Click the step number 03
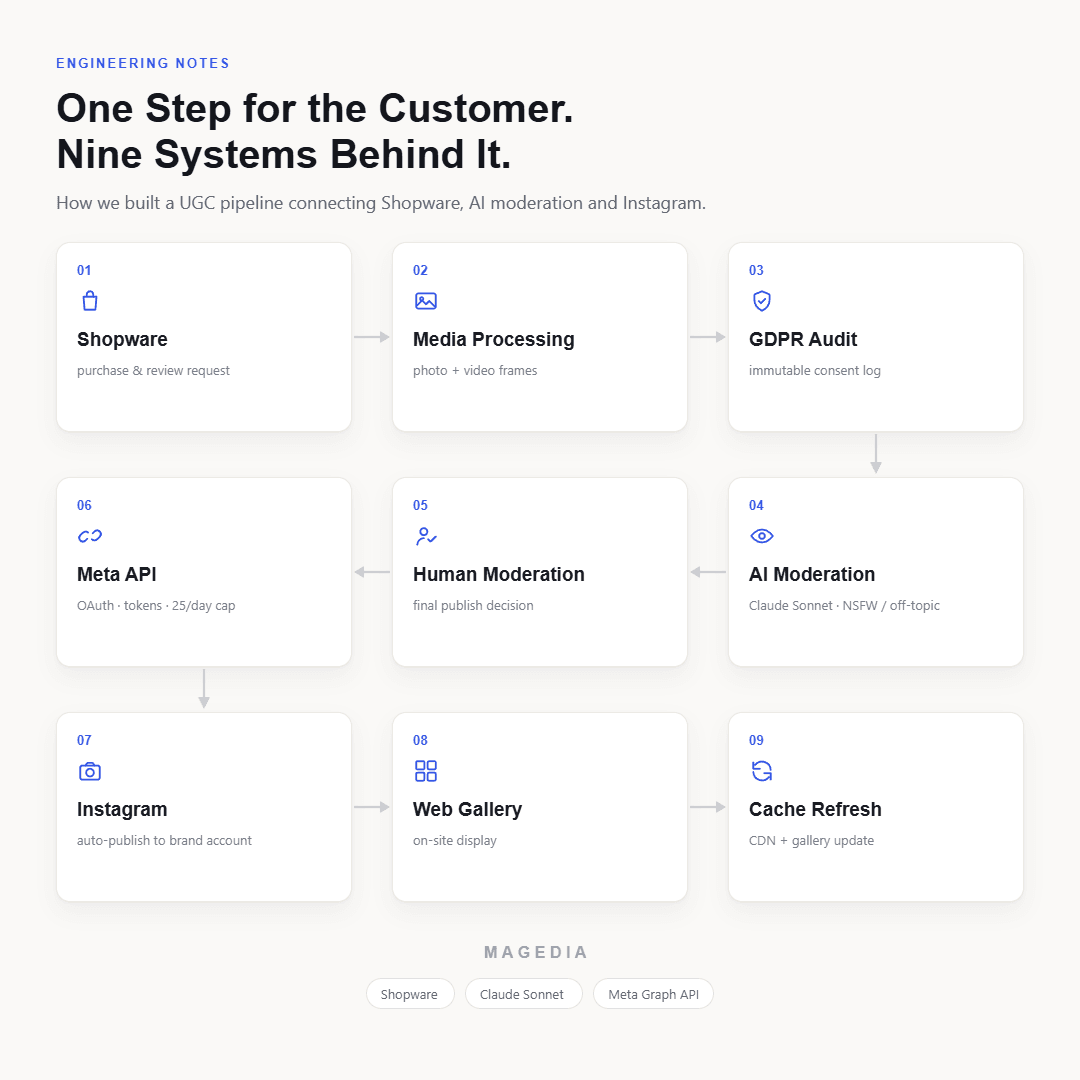Screen dimensions: 1080x1080 point(756,270)
